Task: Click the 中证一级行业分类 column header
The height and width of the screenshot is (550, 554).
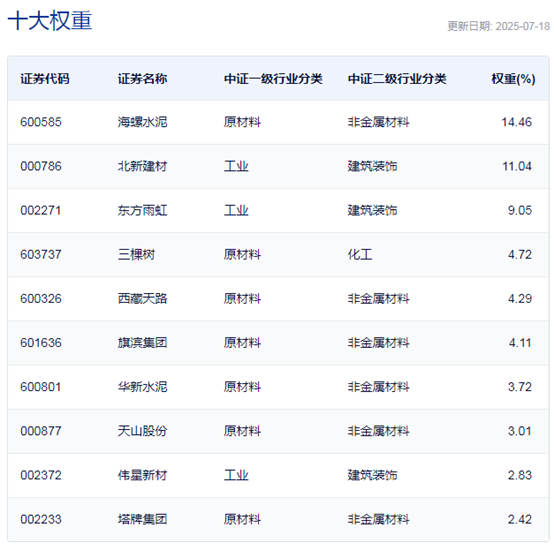Action: (x=273, y=78)
